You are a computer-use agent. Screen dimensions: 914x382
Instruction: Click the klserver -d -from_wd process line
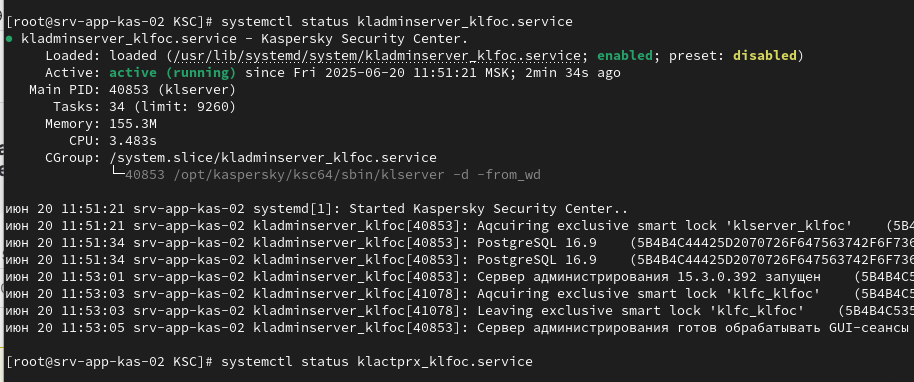pyautogui.click(x=333, y=174)
